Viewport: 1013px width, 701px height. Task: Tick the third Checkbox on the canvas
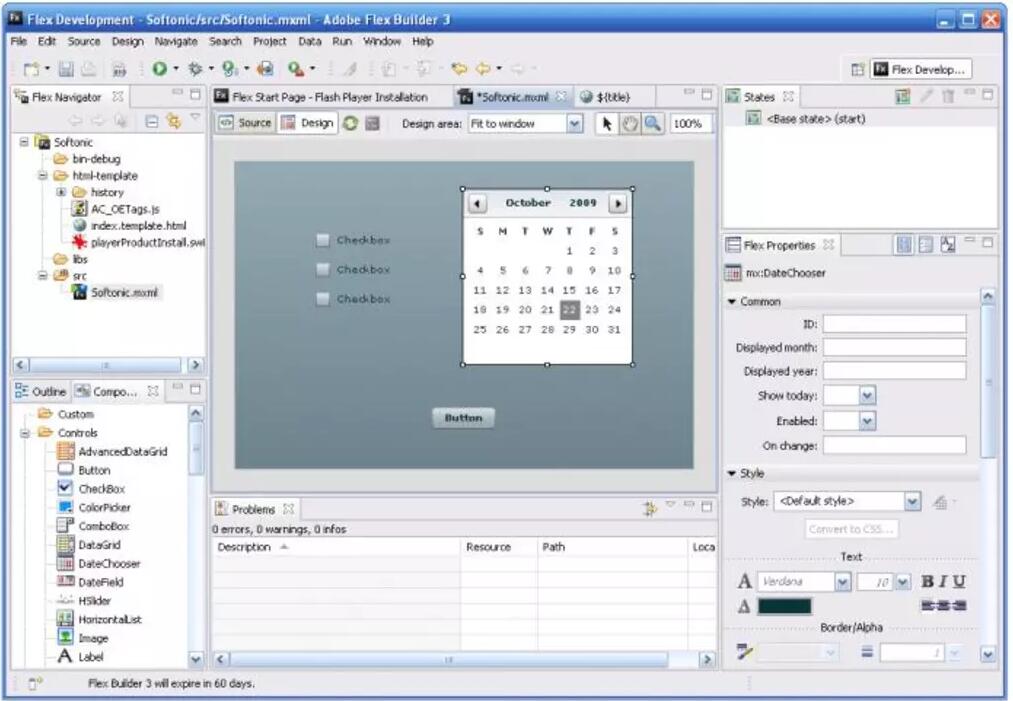322,299
